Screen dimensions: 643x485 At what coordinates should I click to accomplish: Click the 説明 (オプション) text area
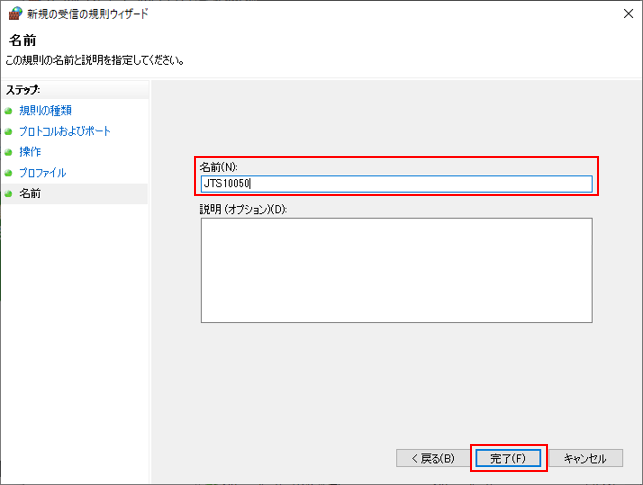click(397, 270)
